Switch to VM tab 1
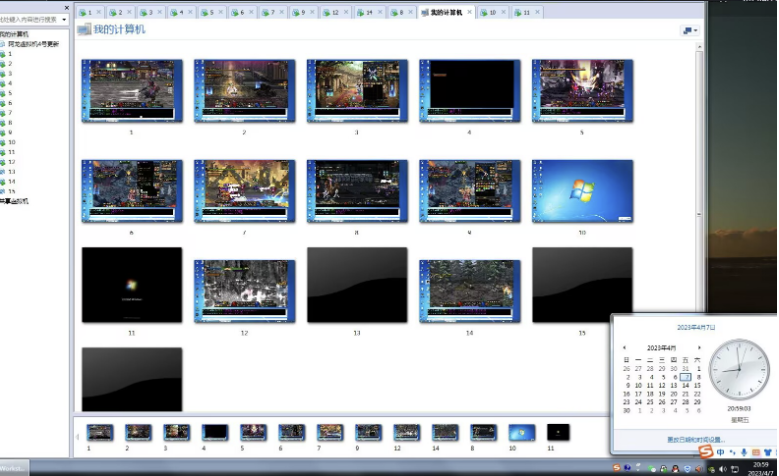This screenshot has width=779, height=476. (x=89, y=12)
